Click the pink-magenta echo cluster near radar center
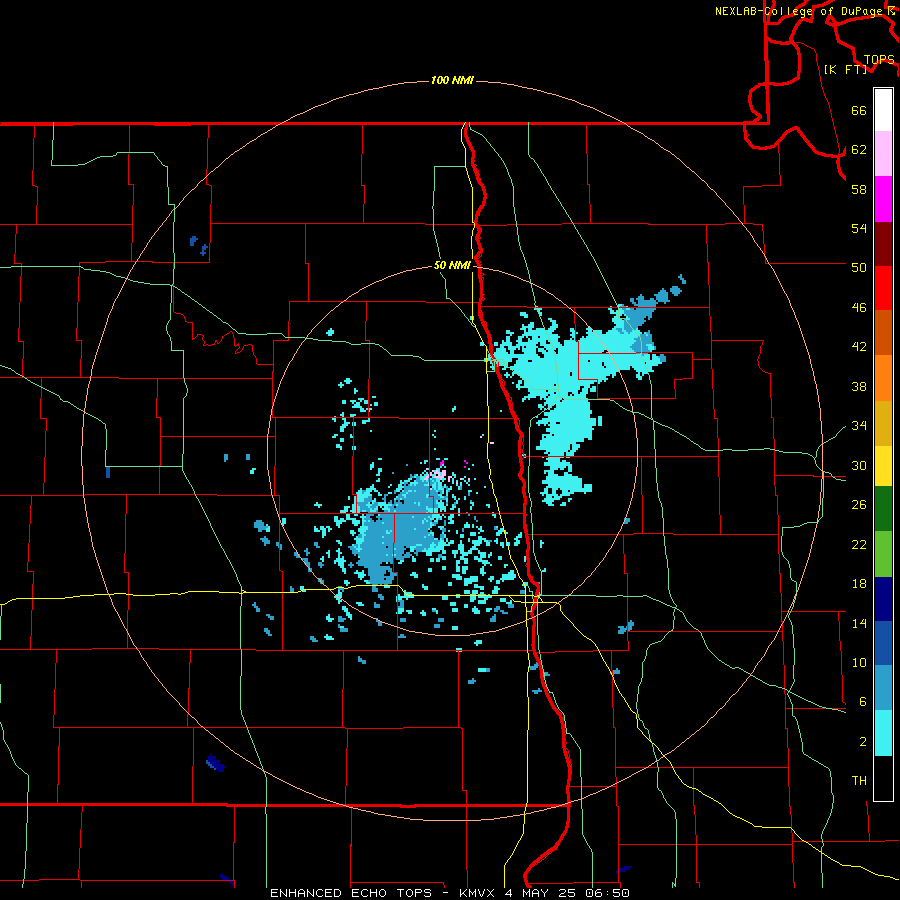The height and width of the screenshot is (900, 900). (x=439, y=473)
